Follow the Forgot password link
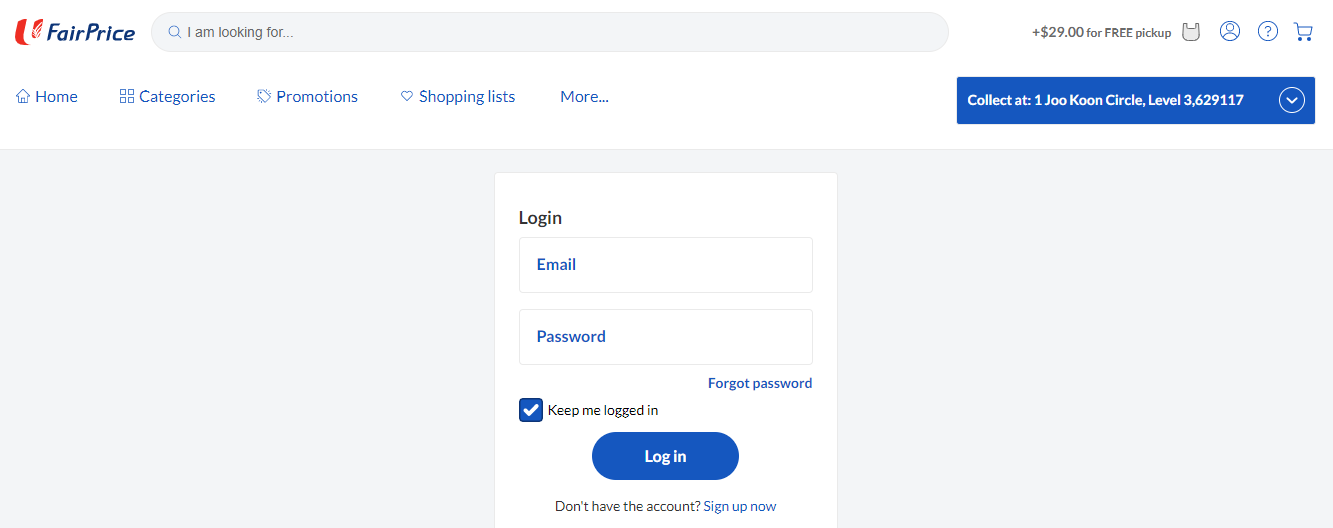Screen dimensions: 1333x528 pos(760,383)
